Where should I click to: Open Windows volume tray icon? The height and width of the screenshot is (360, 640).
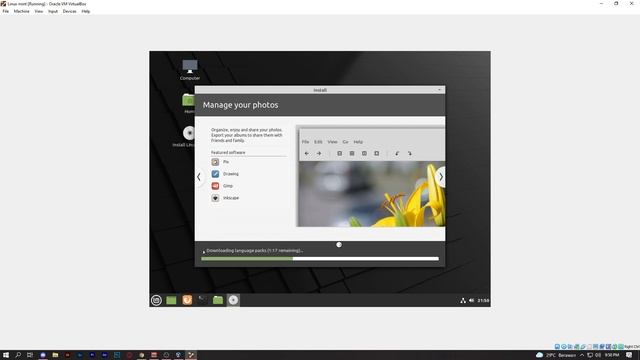click(x=598, y=355)
